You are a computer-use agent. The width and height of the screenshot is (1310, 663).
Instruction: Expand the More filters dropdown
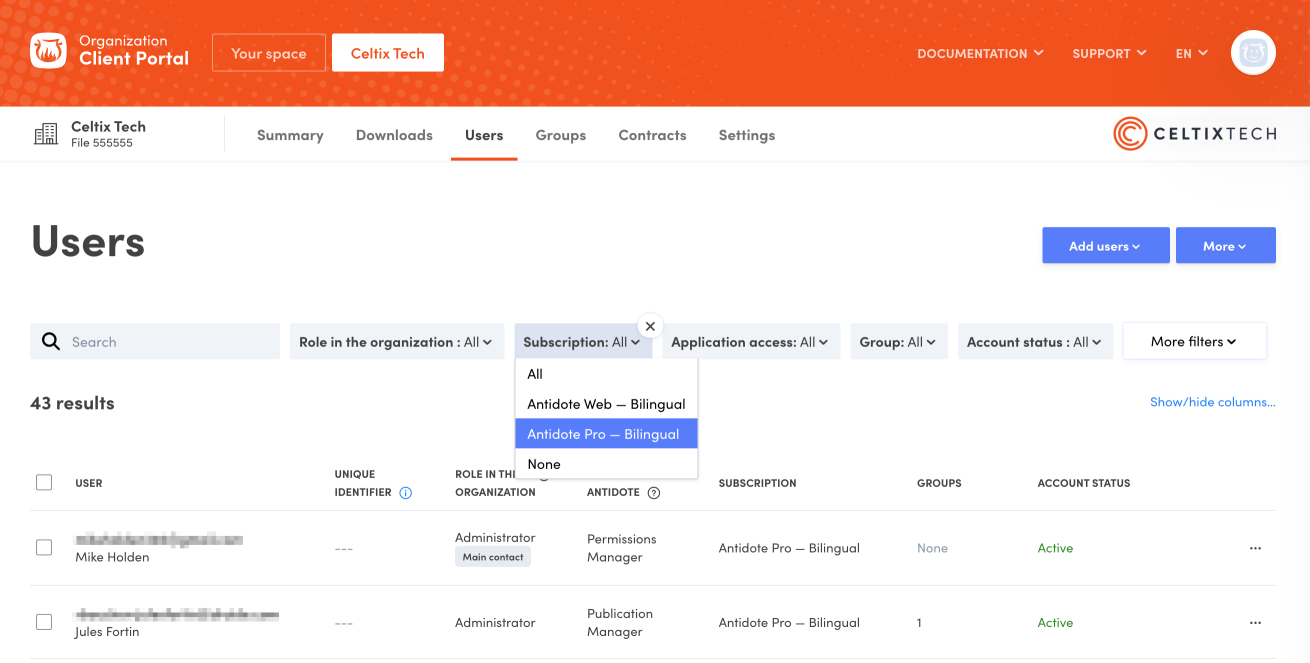pyautogui.click(x=1194, y=342)
